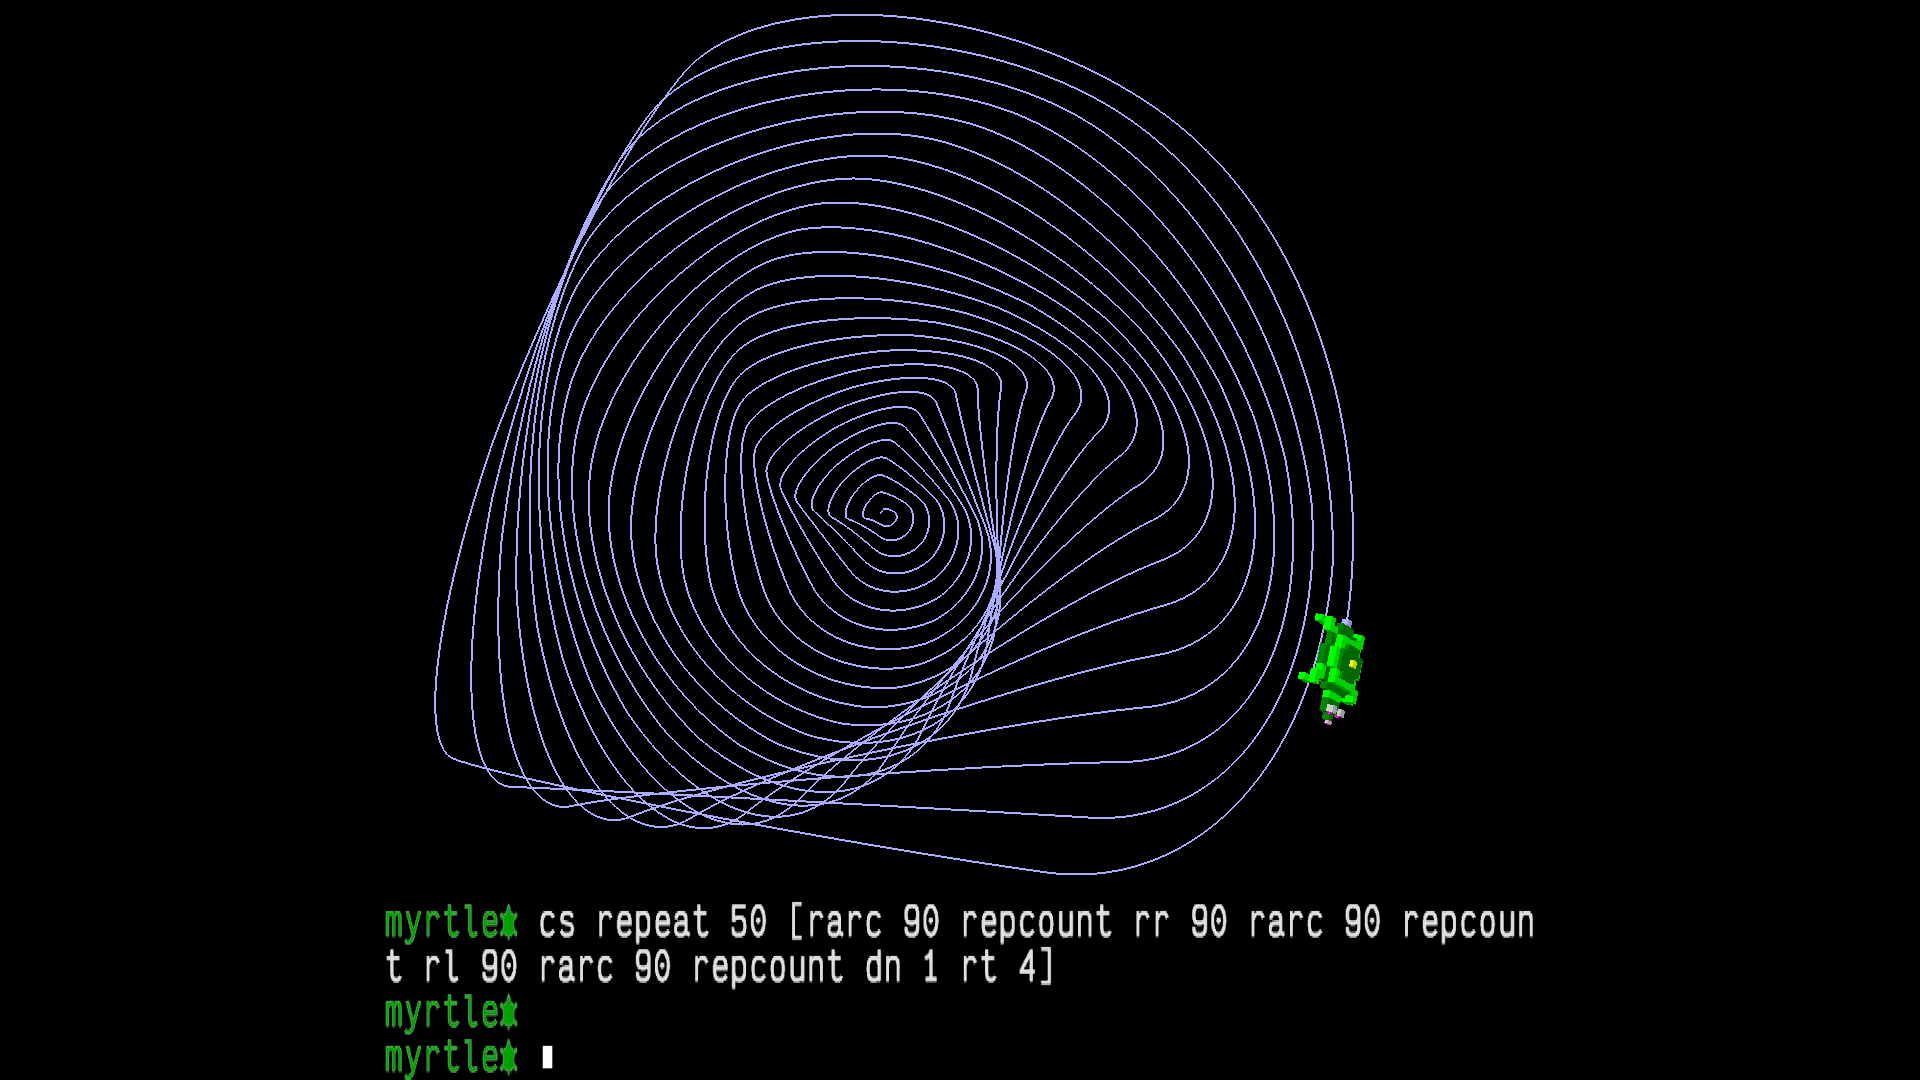The height and width of the screenshot is (1080, 1920).
Task: Click the number 50 after repeat
Action: tap(748, 923)
